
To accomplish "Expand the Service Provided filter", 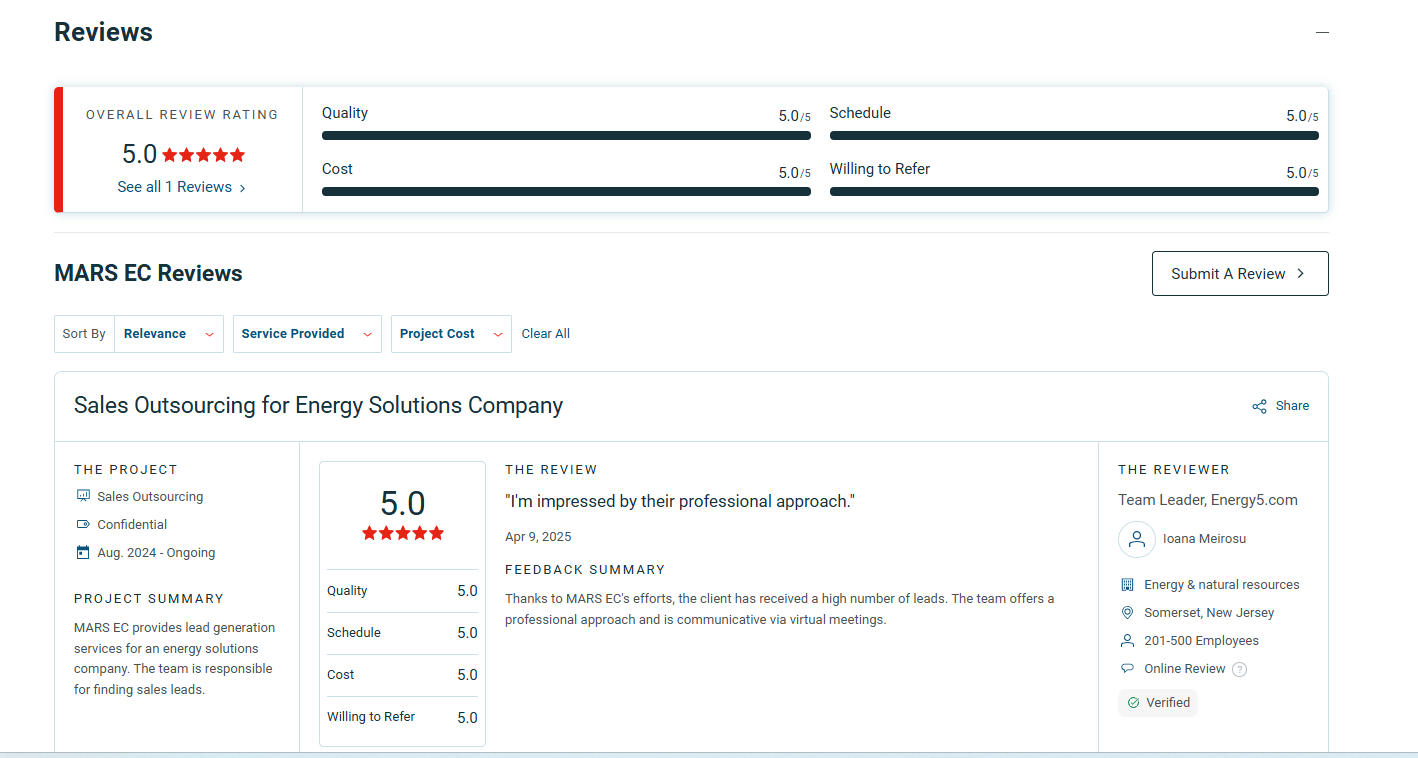I will coord(307,334).
